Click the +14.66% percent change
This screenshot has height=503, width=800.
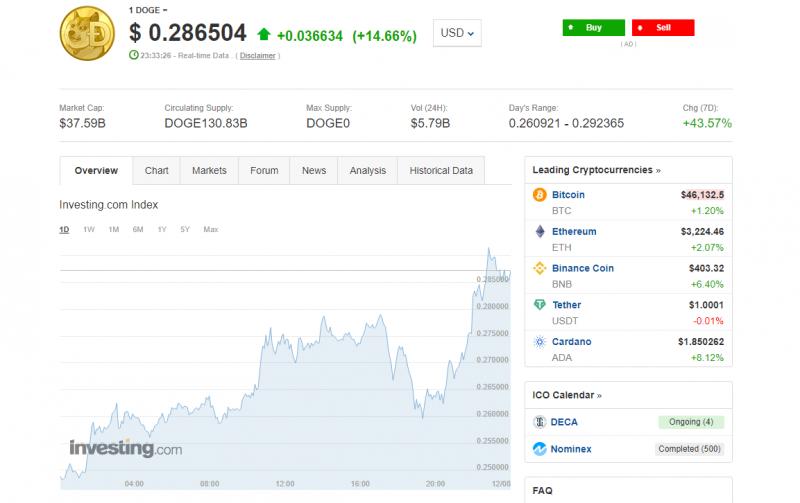[385, 36]
